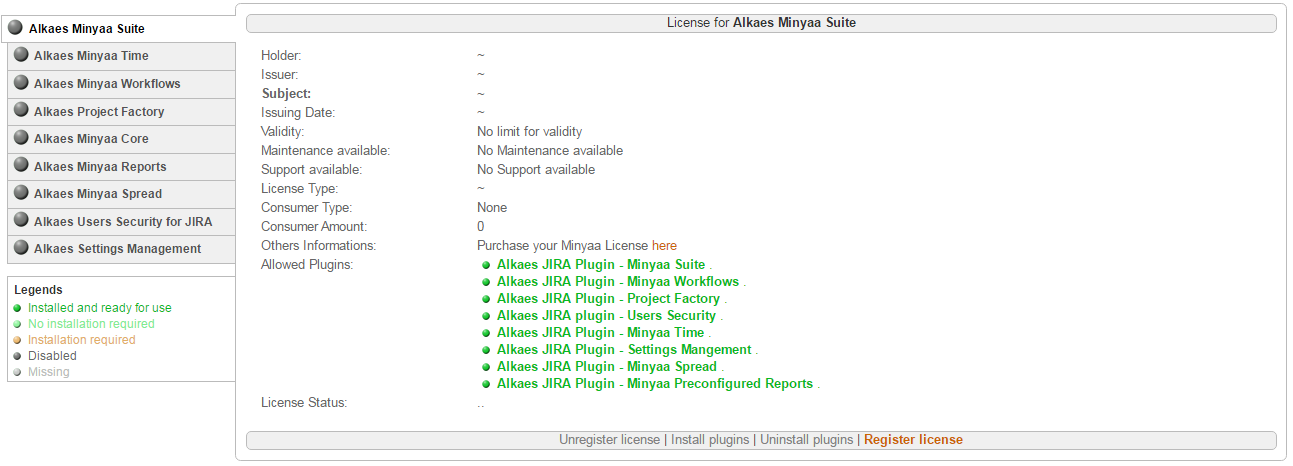Click the status icon beside Alkaes Minyaa Suite tab
Viewport: 1293px width, 466px height.
click(15, 28)
